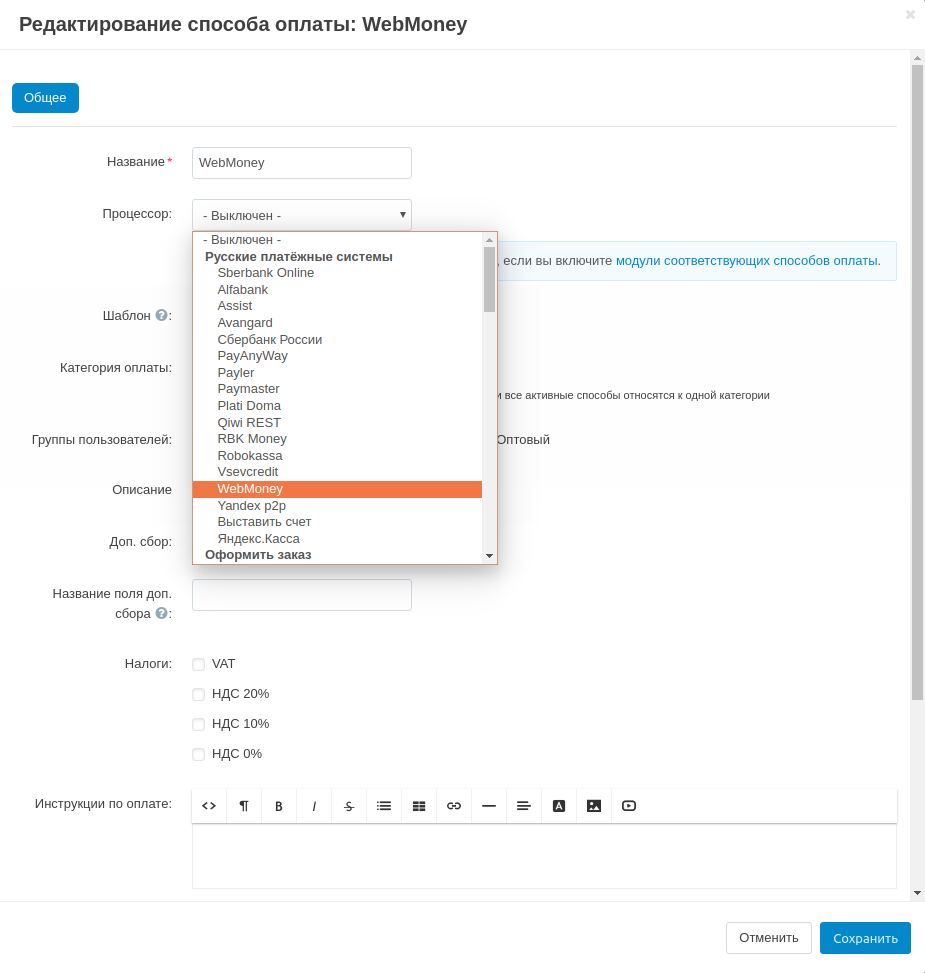Choose Яндекс.Касса in the processor list
The height and width of the screenshot is (973, 925).
point(258,538)
